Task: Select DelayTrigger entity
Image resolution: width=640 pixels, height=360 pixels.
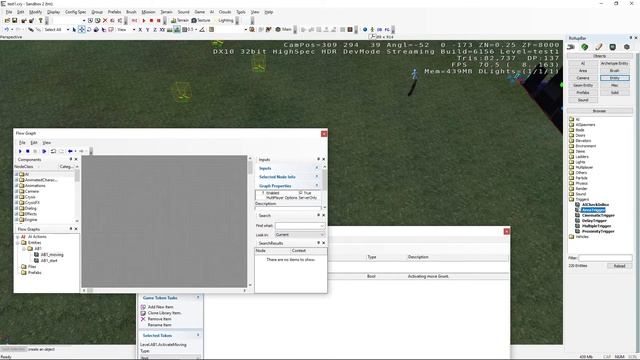Action: (x=594, y=221)
